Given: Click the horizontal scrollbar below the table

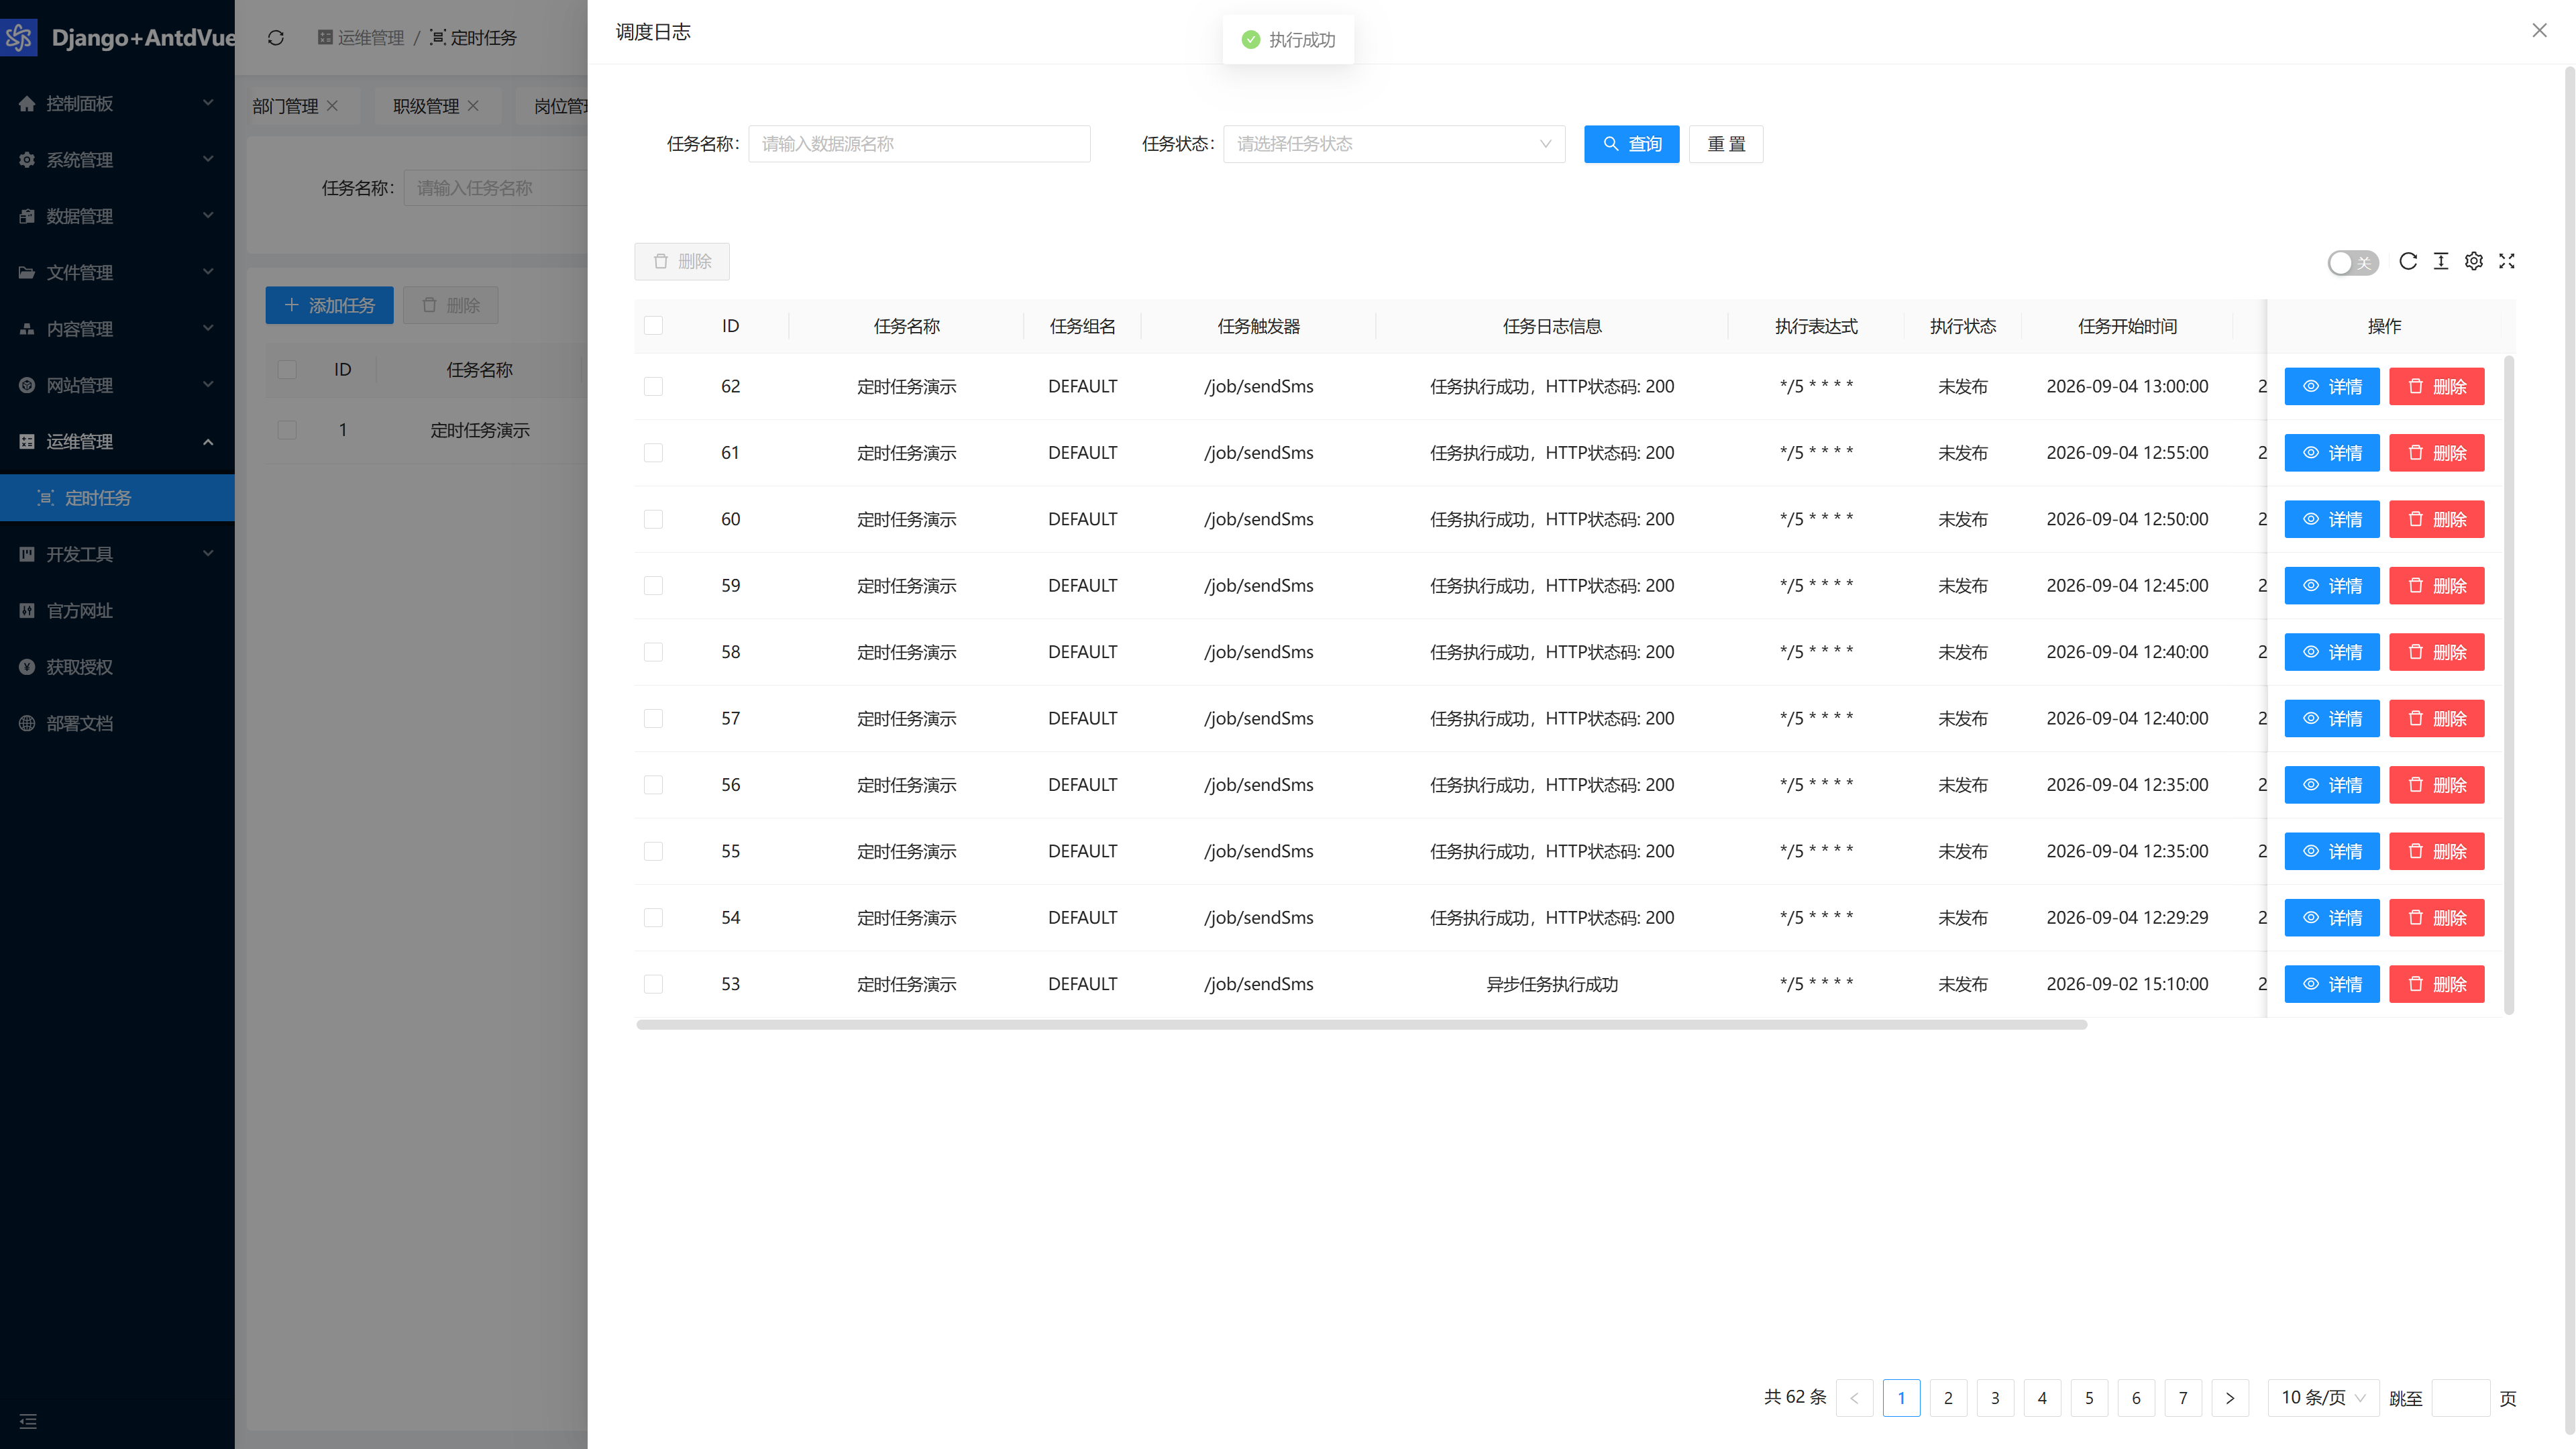Looking at the screenshot, I should click(1361, 1024).
